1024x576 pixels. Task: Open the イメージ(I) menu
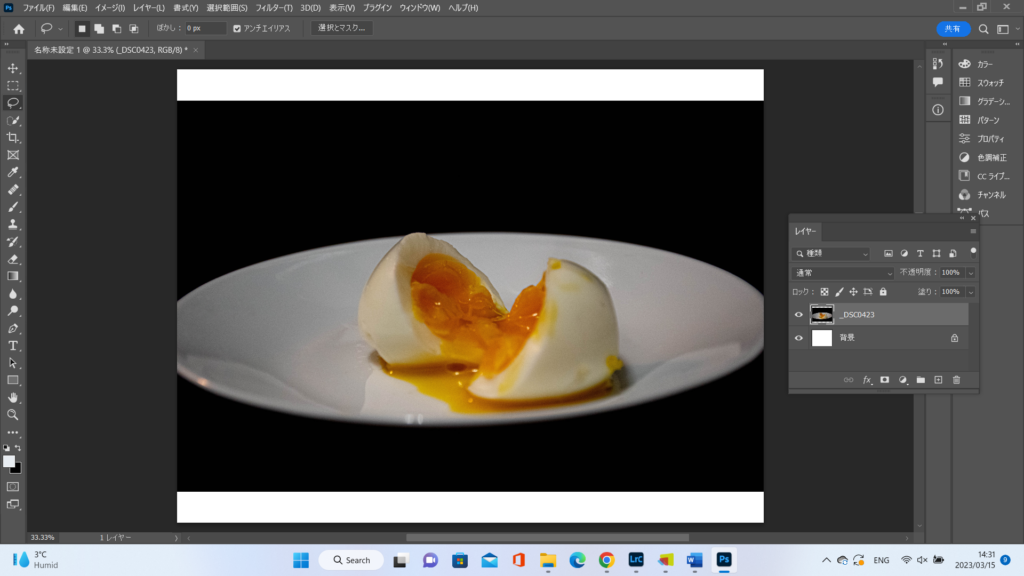click(110, 8)
